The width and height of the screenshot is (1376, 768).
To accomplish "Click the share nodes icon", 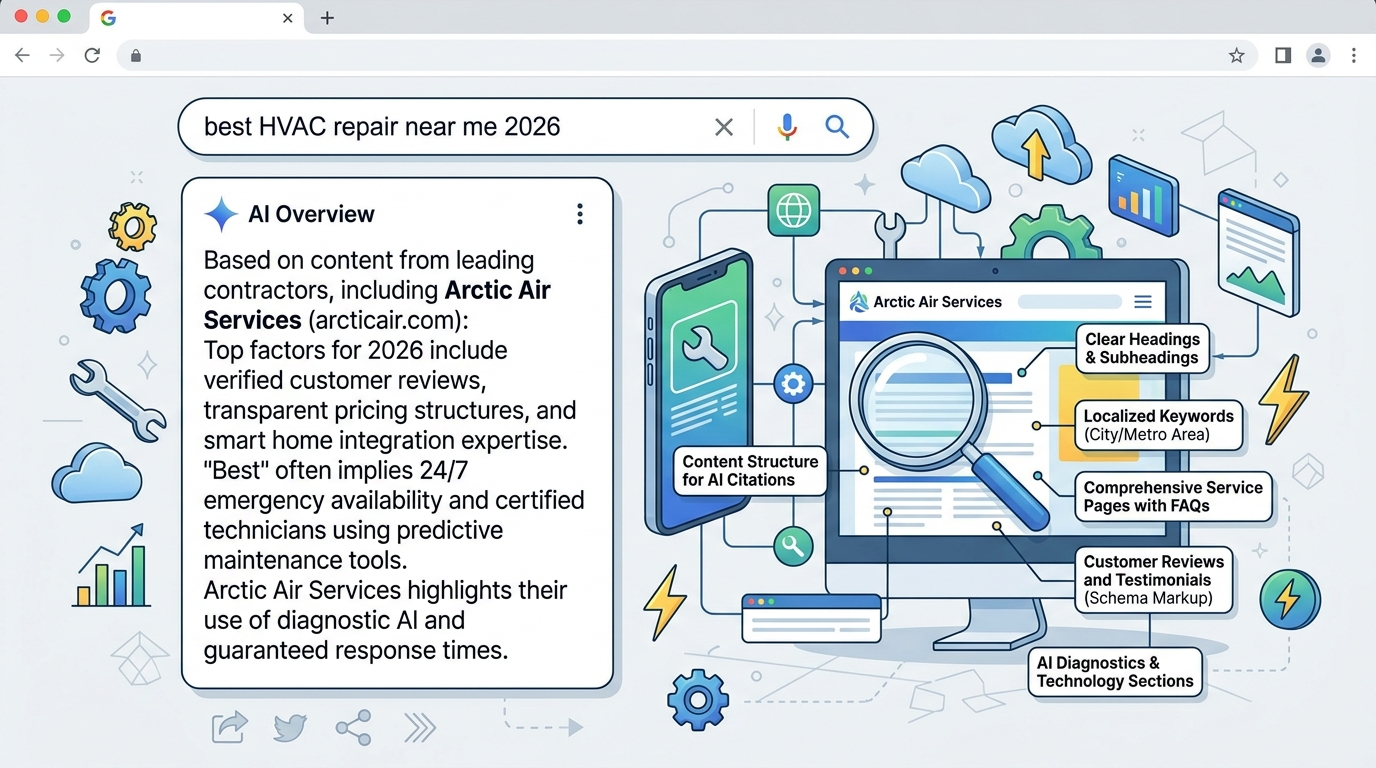I will click(353, 727).
